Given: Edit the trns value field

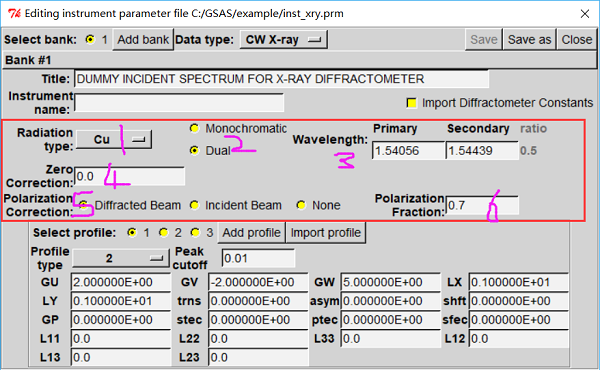Looking at the screenshot, I should tap(258, 301).
